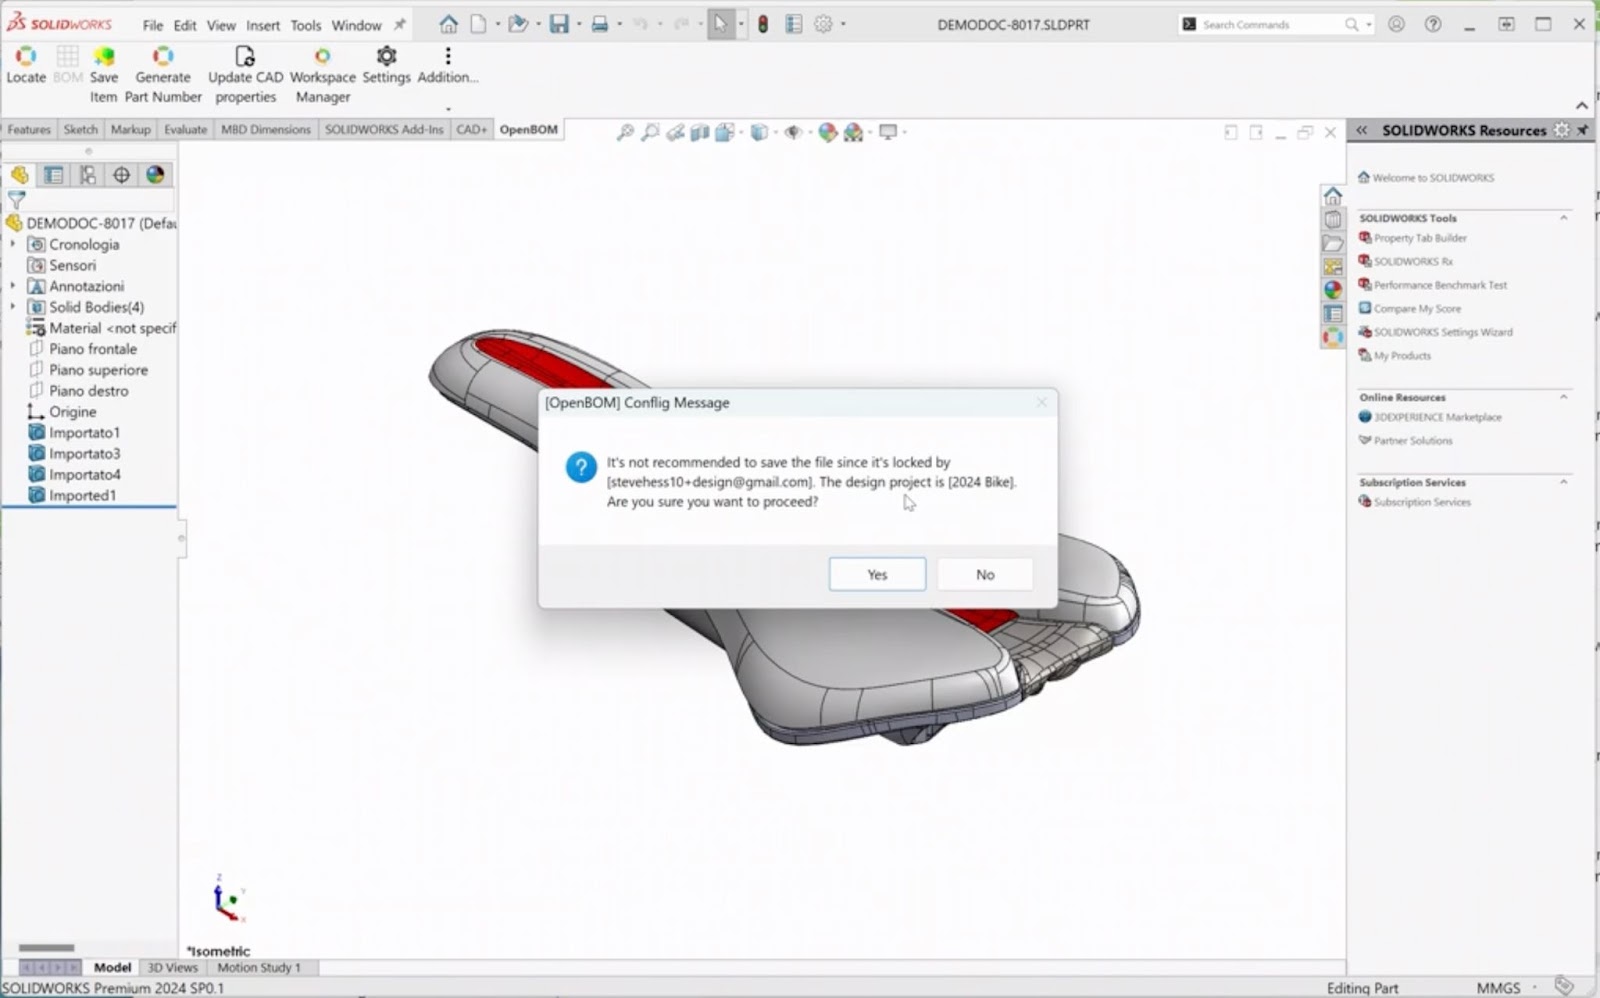The width and height of the screenshot is (1600, 998).
Task: Open the Save dropdown arrow
Action: coord(578,24)
